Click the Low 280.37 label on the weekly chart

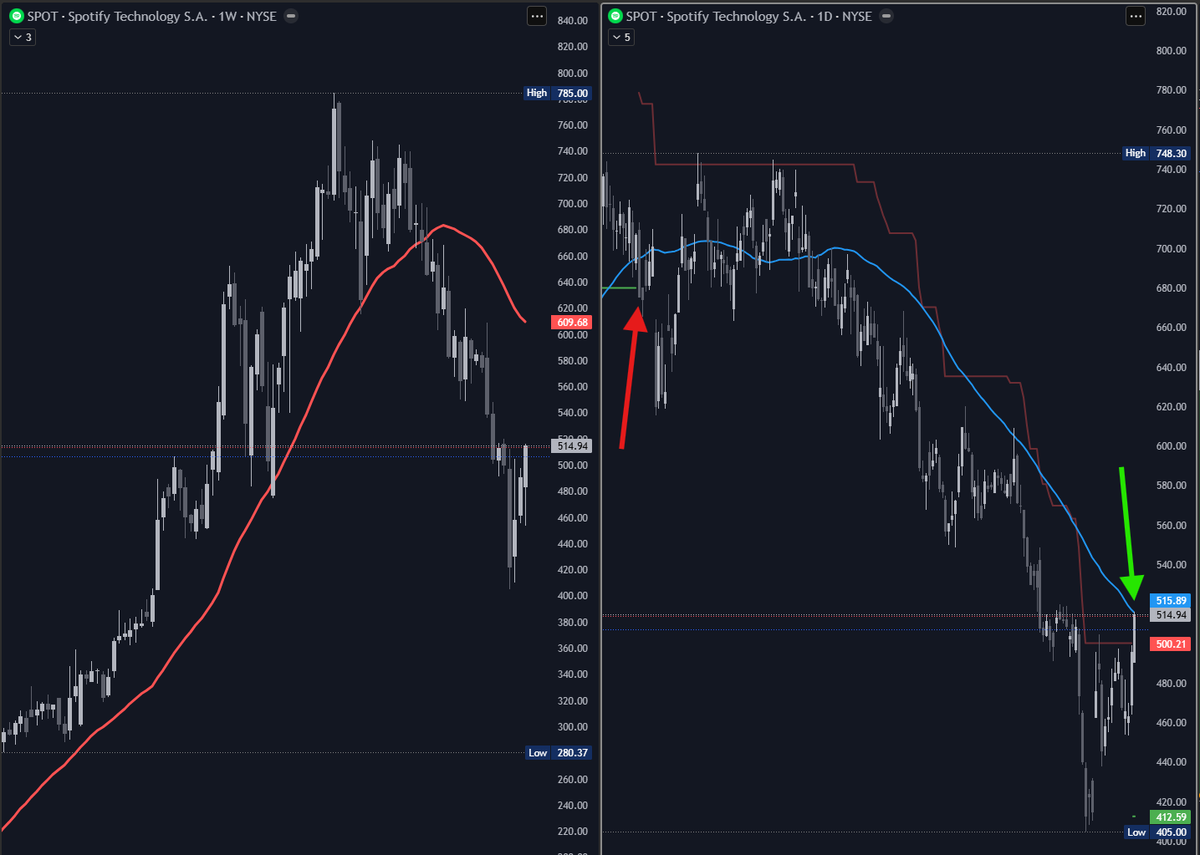(x=558, y=753)
